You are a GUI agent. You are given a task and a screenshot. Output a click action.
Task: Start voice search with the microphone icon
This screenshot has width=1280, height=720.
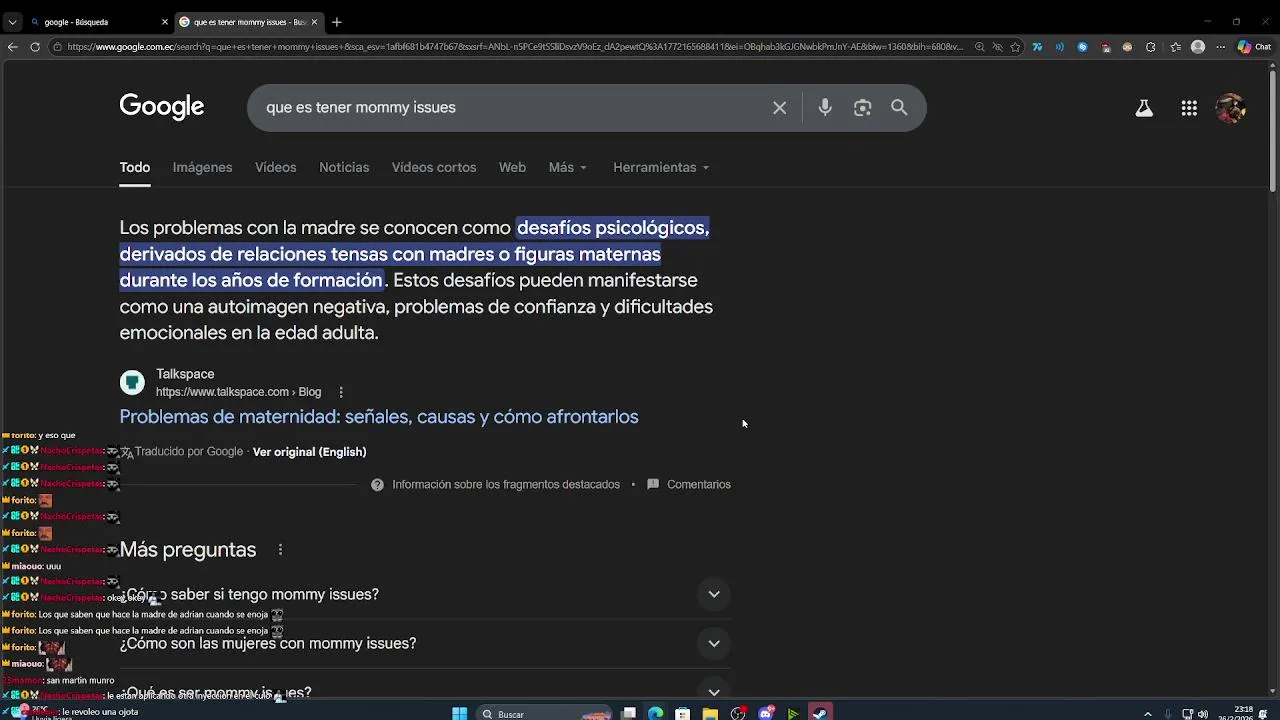(825, 108)
